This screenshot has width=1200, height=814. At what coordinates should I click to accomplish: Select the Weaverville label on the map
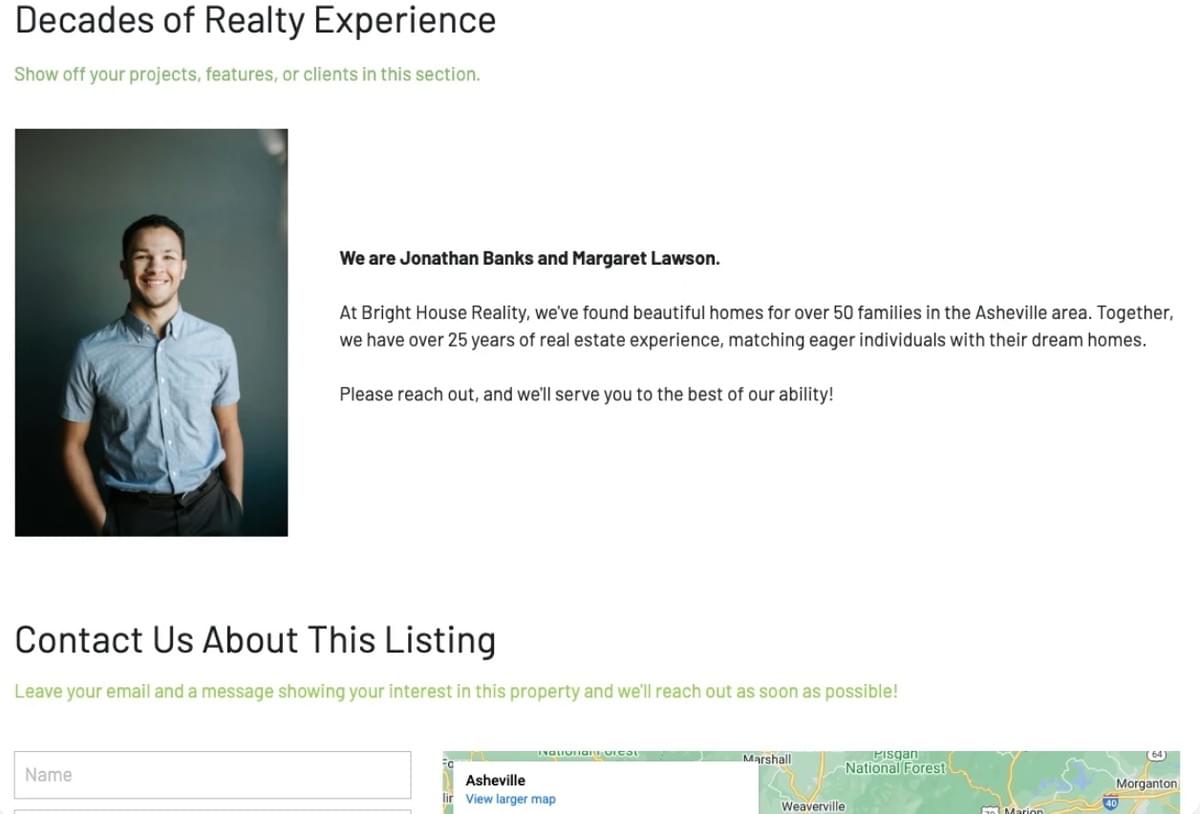pyautogui.click(x=813, y=806)
